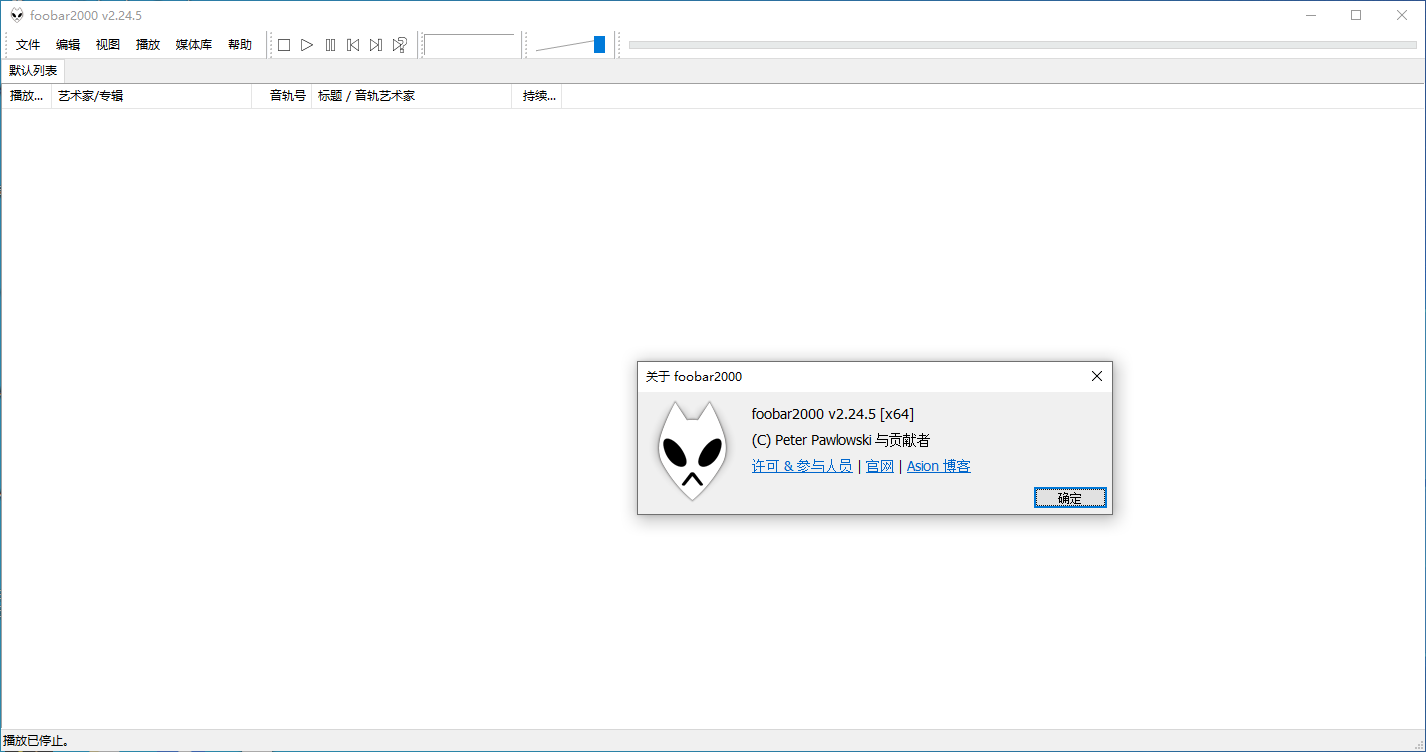Click the foobar2000 v2.24.5 [x64] version text
1426x752 pixels.
833,414
